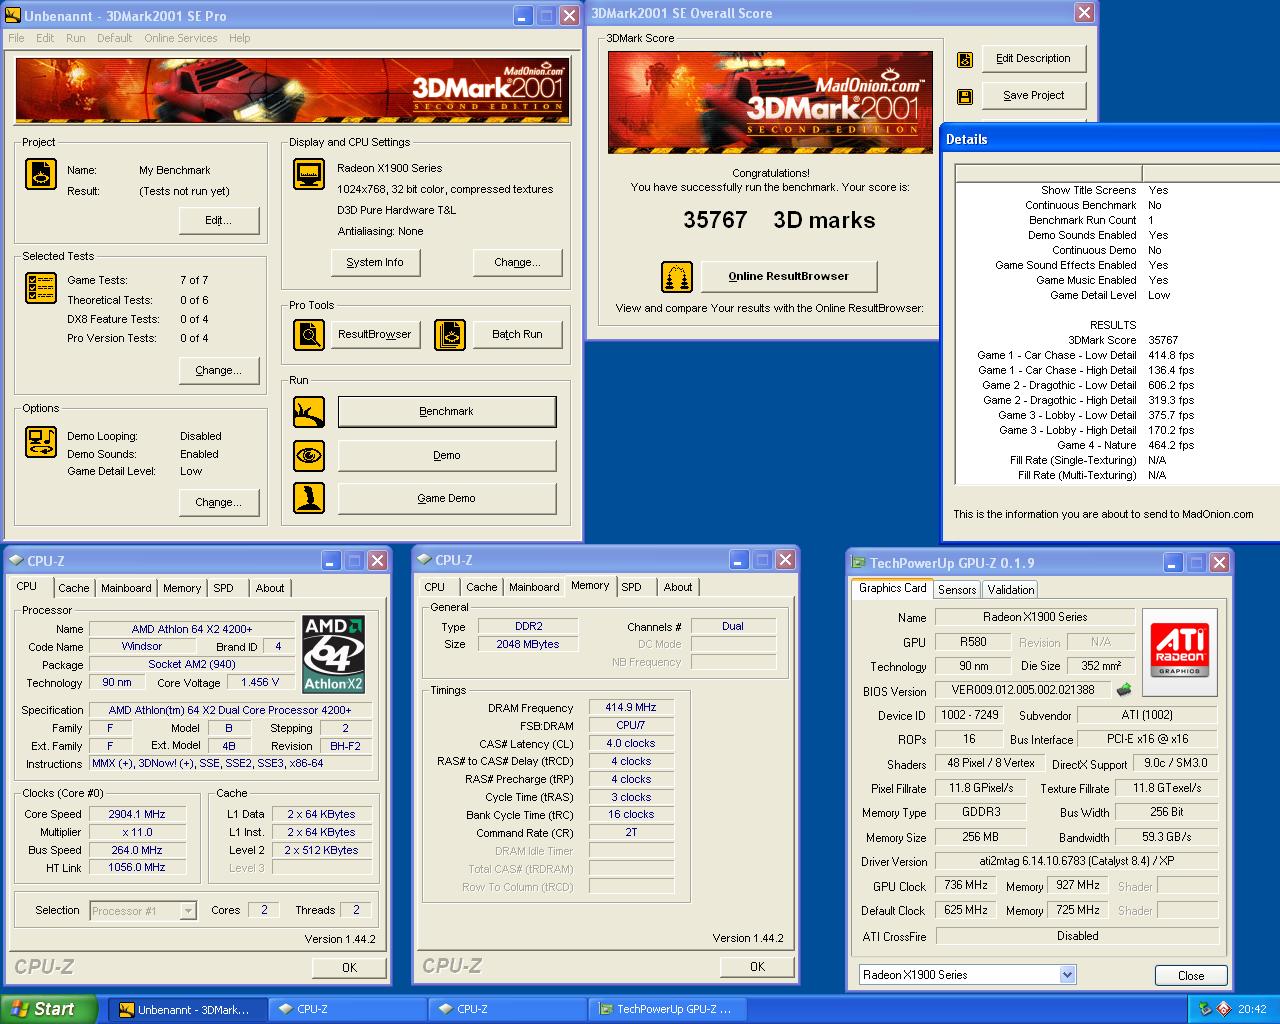Start the Benchmark
This screenshot has height=1024, width=1280.
click(447, 411)
